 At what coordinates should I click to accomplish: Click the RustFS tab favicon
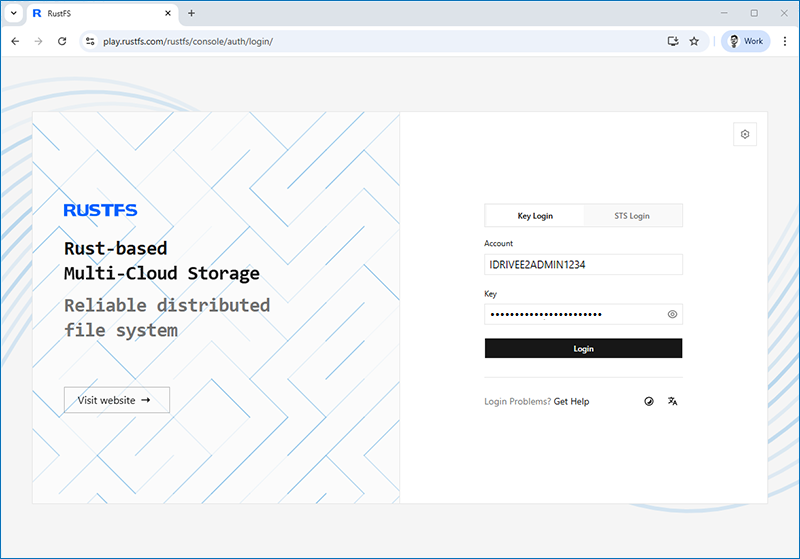click(37, 13)
